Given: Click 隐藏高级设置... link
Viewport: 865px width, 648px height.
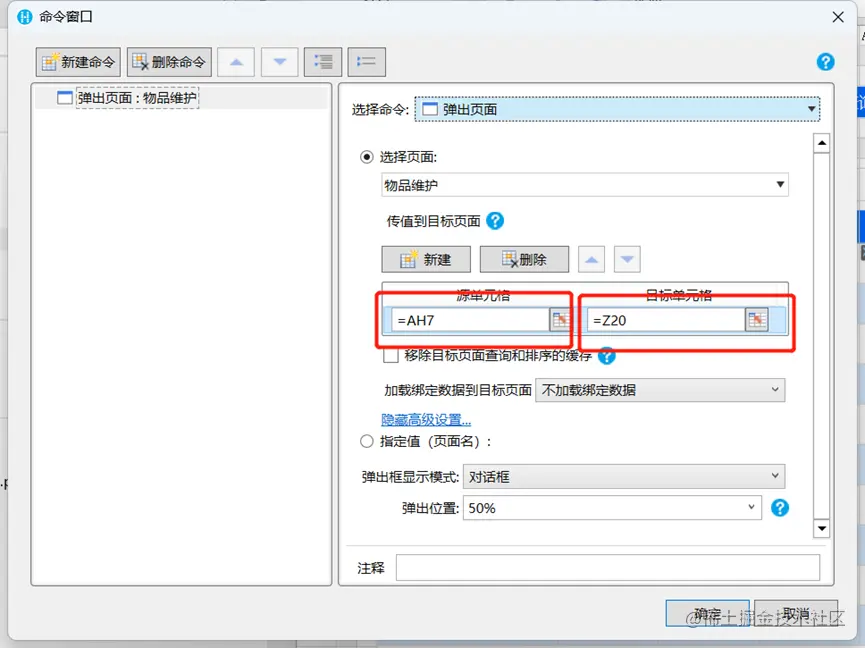Looking at the screenshot, I should pyautogui.click(x=426, y=420).
